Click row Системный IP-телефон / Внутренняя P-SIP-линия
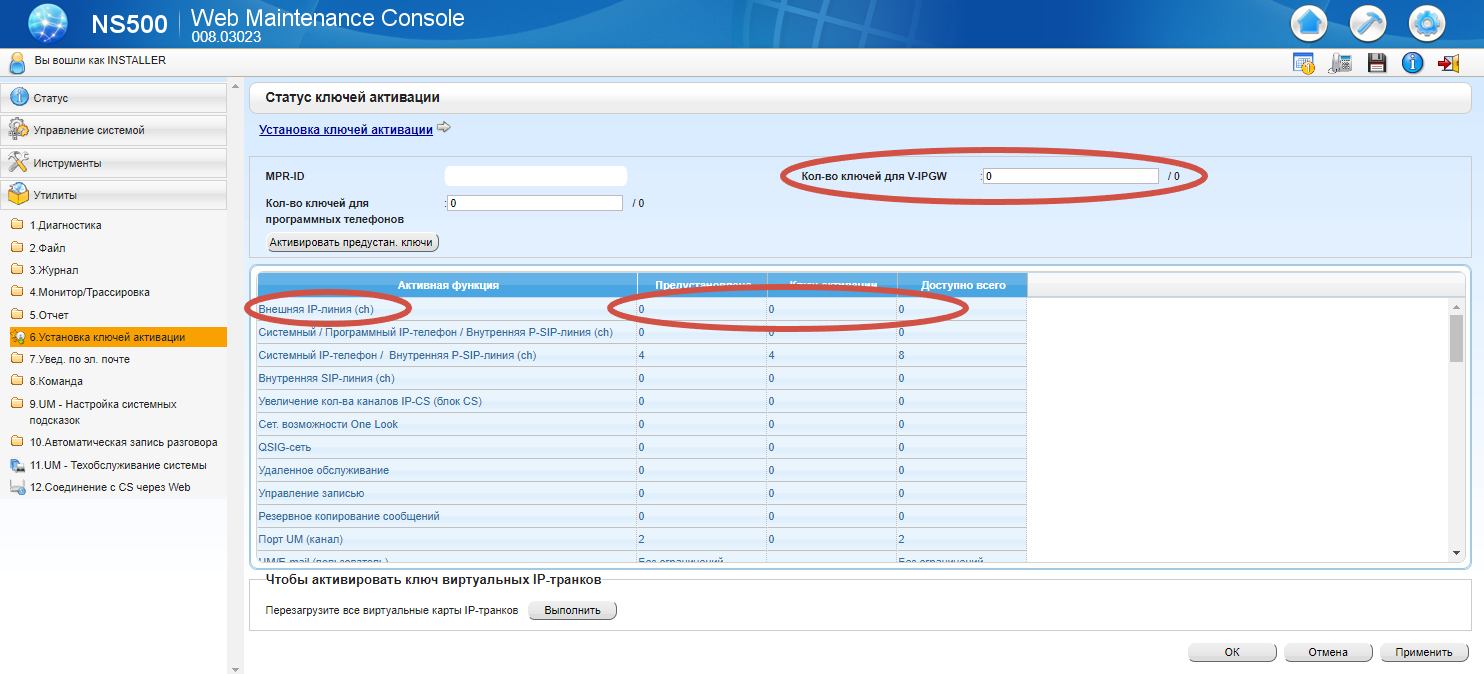 tap(642, 355)
